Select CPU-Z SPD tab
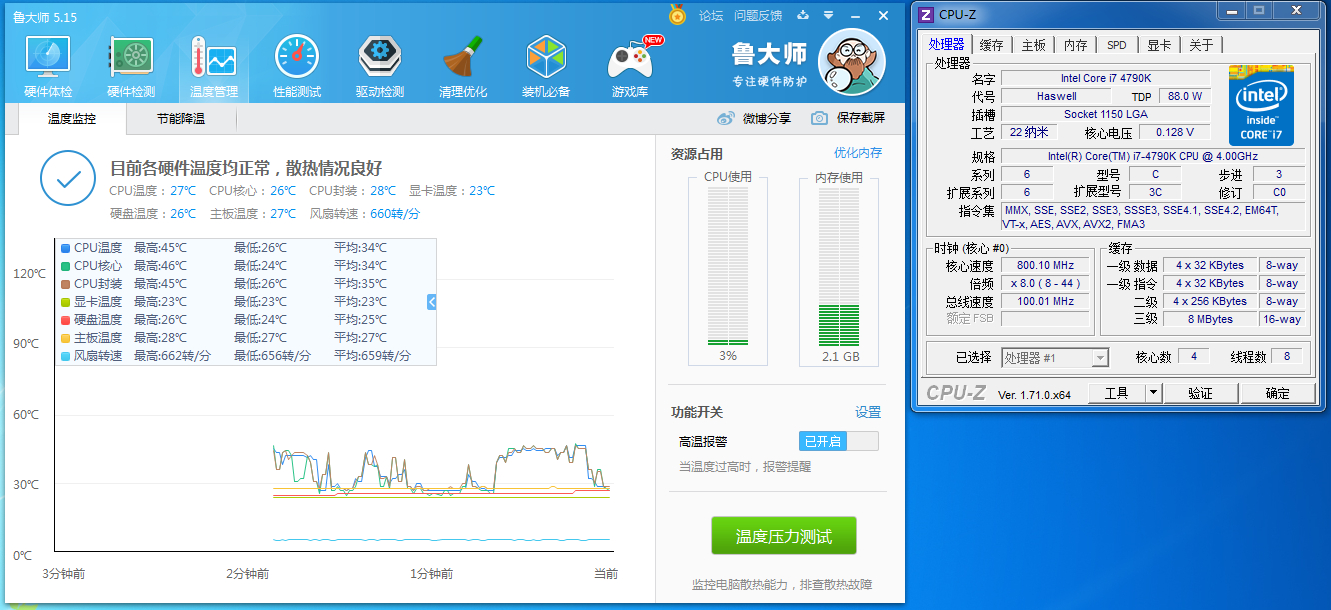This screenshot has width=1331, height=610. coord(1117,45)
